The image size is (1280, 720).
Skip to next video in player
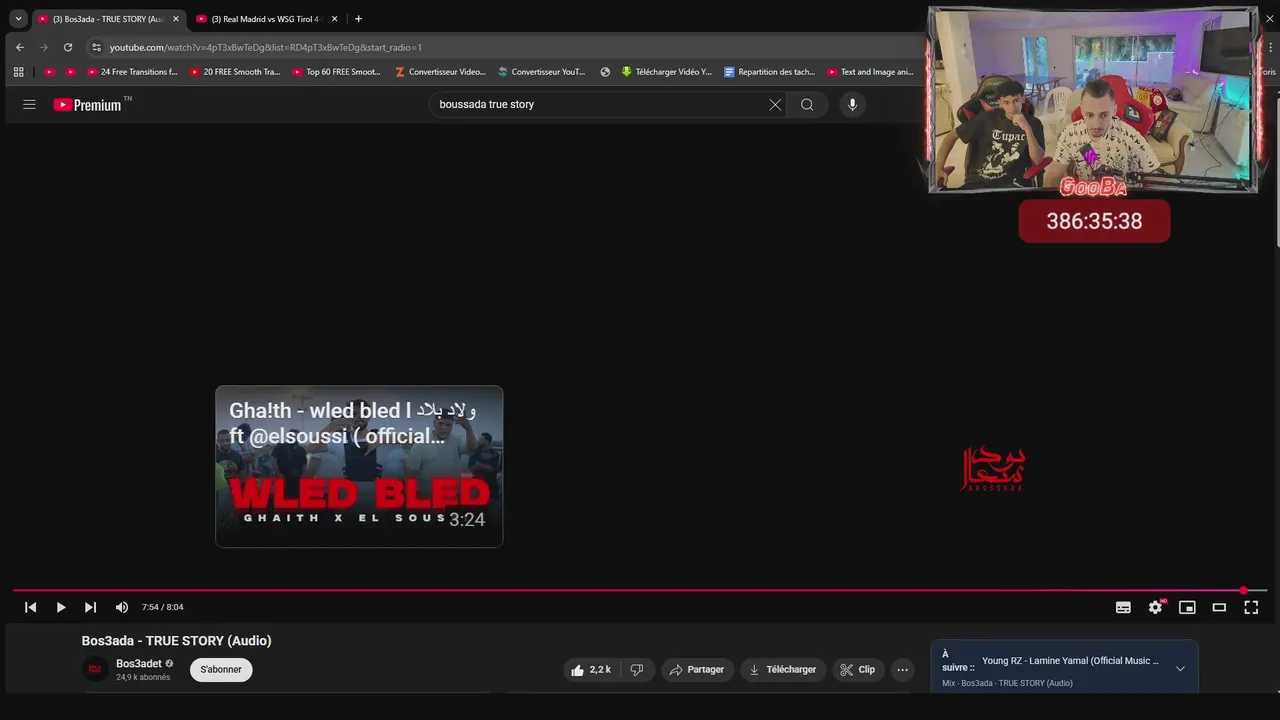(x=90, y=607)
